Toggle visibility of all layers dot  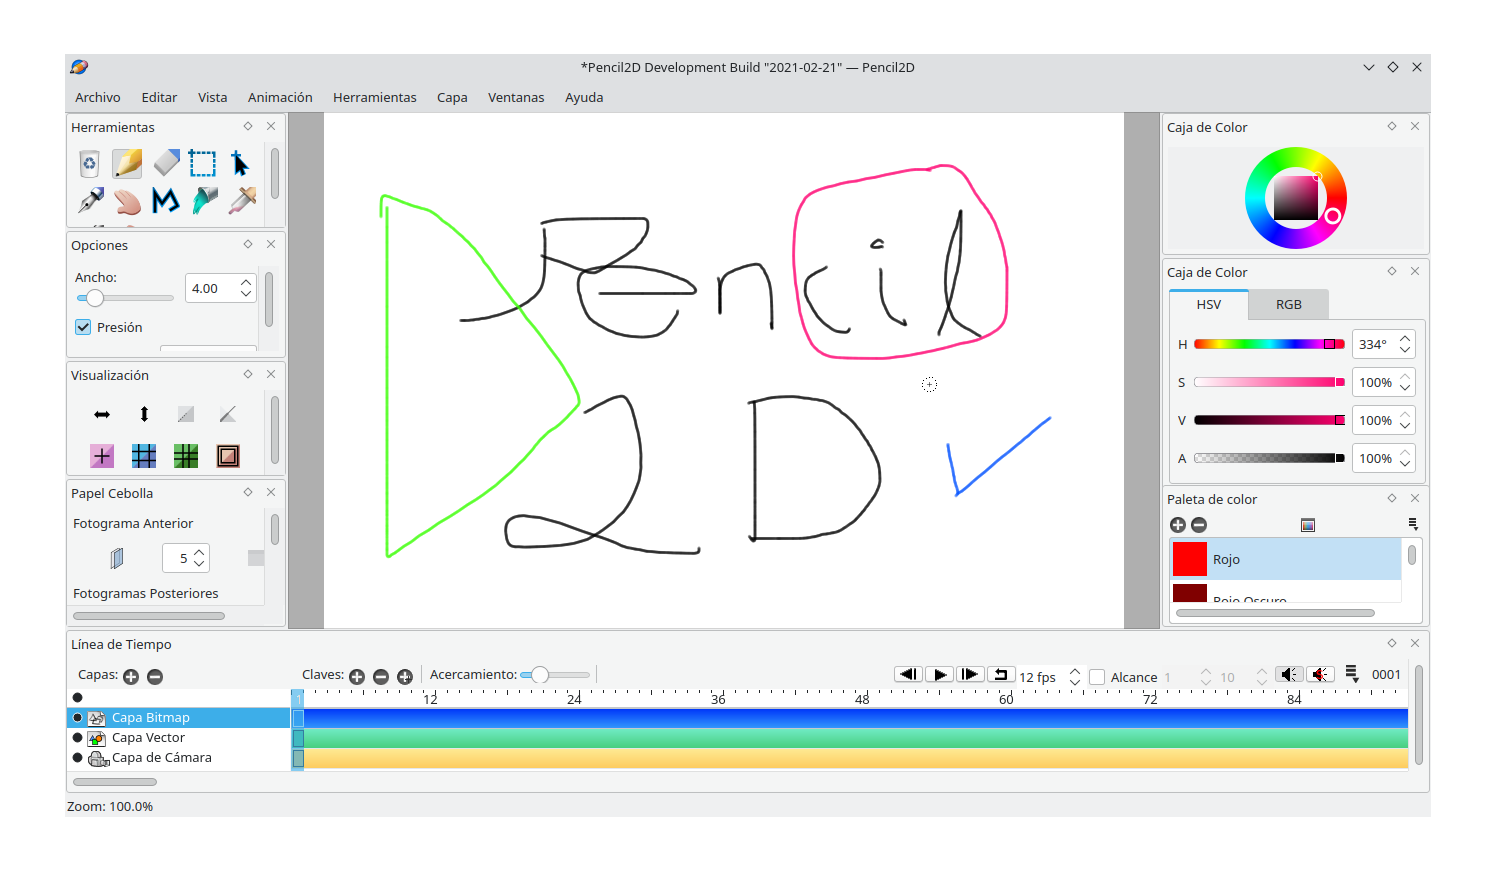tap(78, 698)
